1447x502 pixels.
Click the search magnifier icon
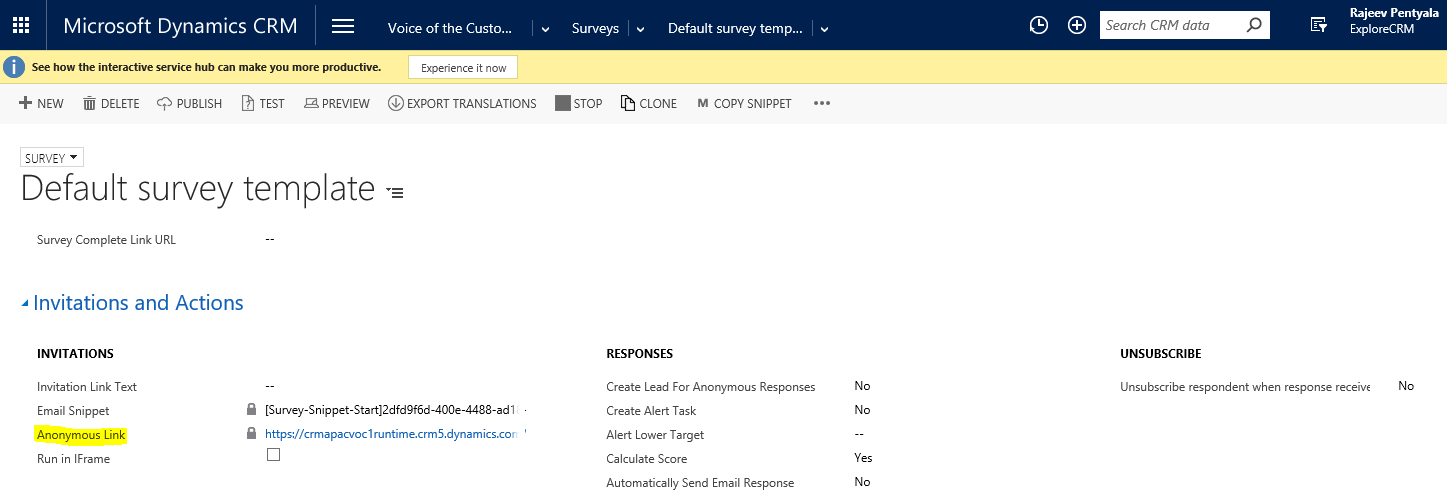coord(1254,26)
